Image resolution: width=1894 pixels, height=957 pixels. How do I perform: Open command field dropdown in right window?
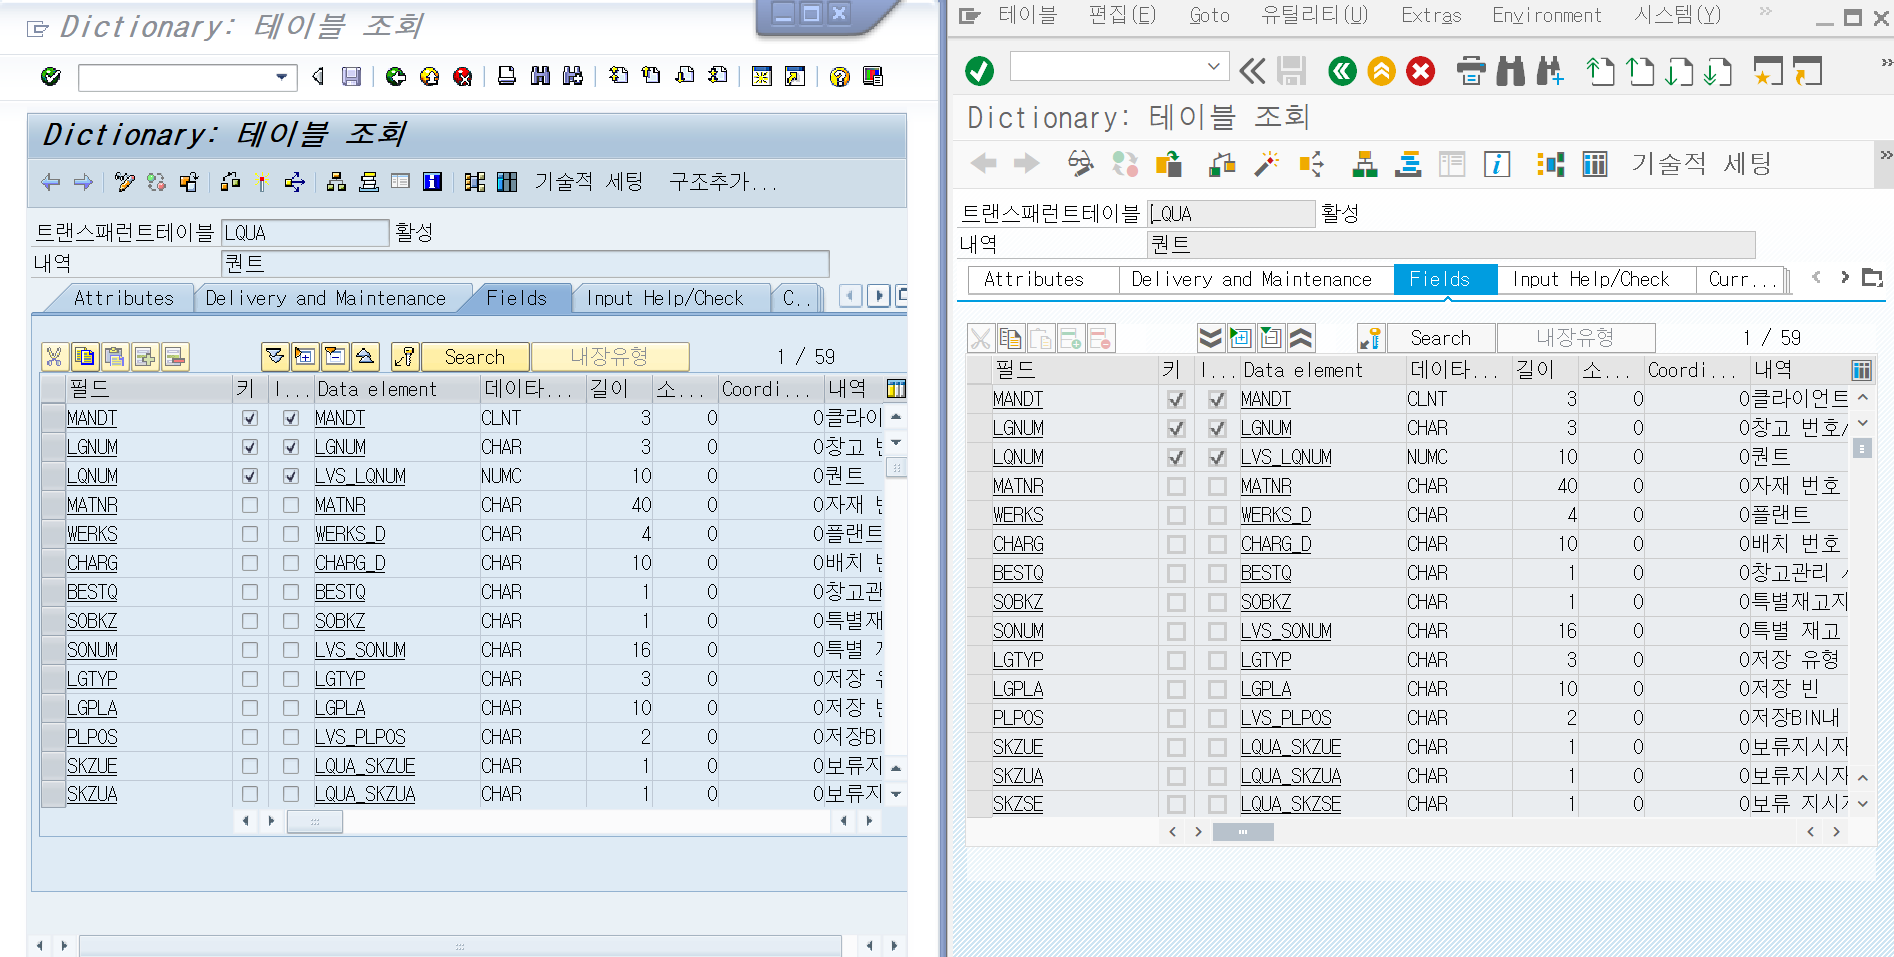[1213, 67]
